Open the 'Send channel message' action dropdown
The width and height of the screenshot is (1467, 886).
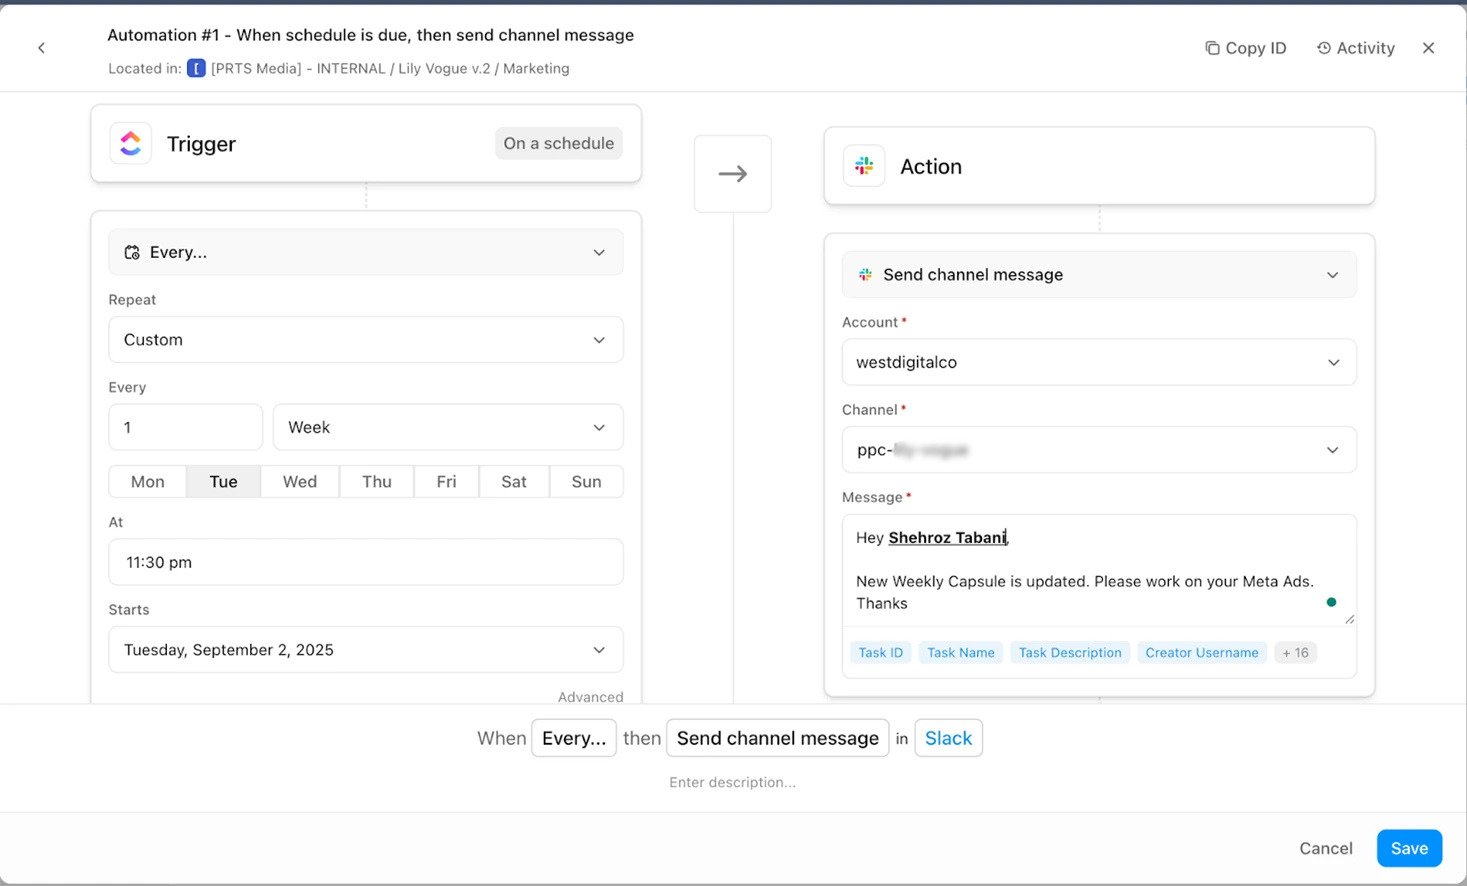point(1099,275)
